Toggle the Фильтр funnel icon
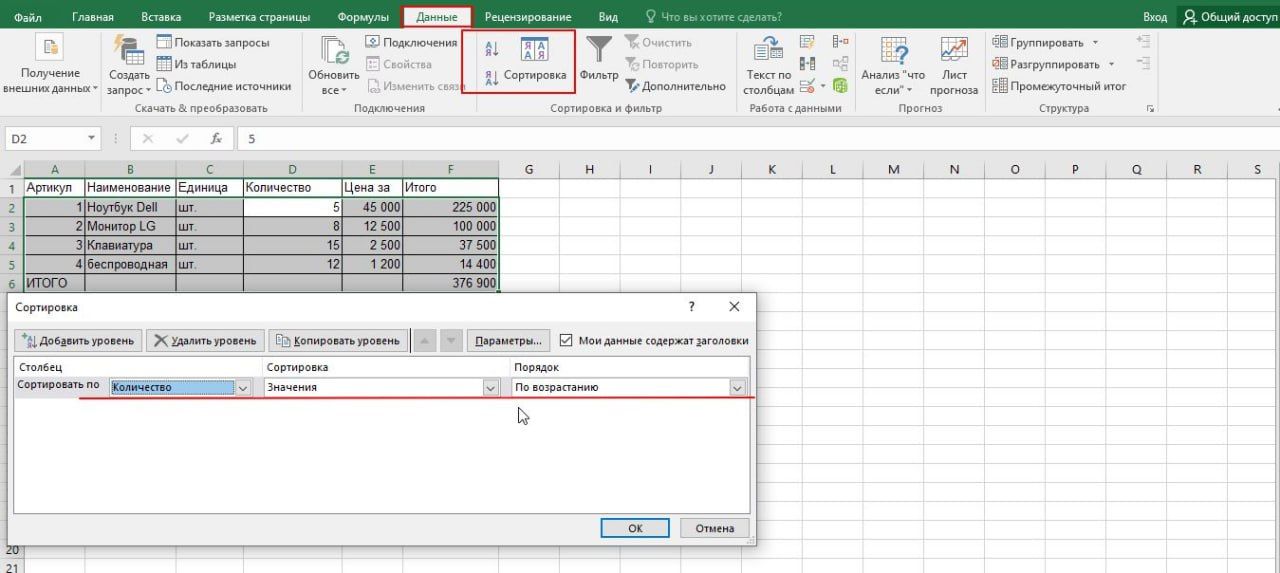 pyautogui.click(x=599, y=50)
